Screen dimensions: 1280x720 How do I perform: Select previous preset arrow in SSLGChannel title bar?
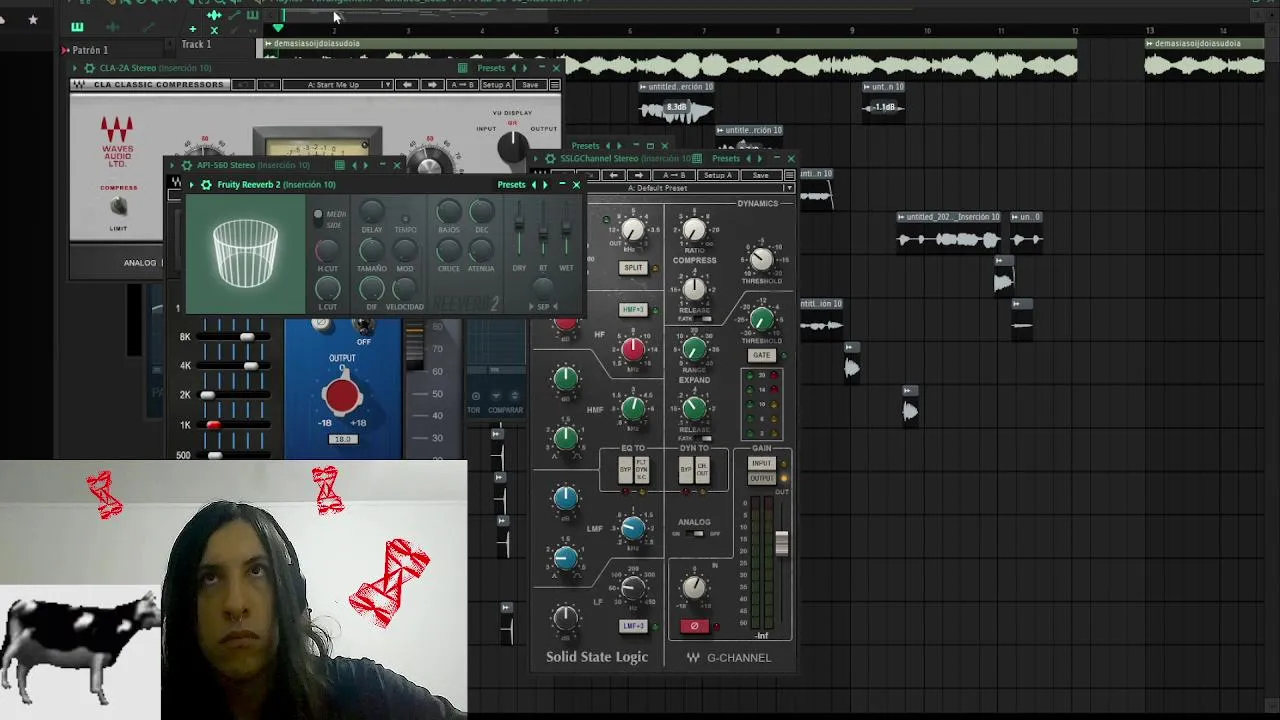coord(748,159)
